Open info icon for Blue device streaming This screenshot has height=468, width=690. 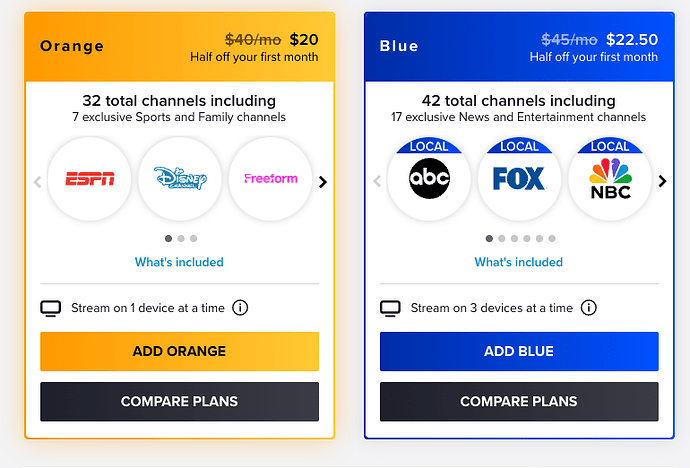[589, 308]
